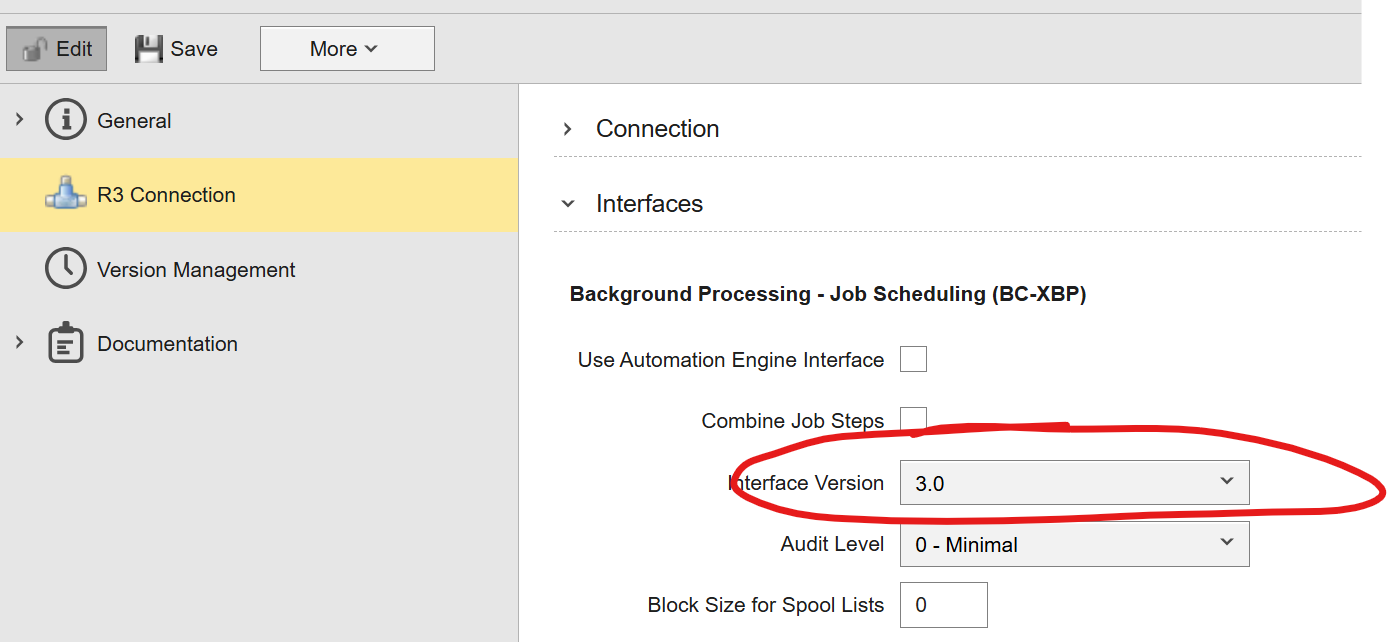Expand the Connection section

568,129
